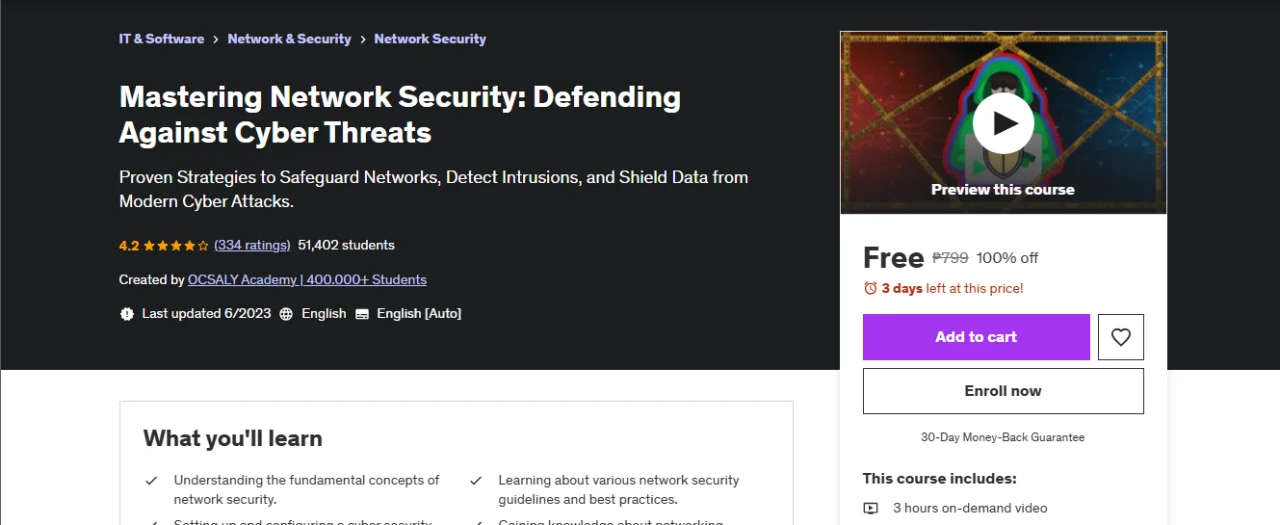Go to Network Security breadcrumb
Screen dimensions: 1280x525
coord(430,39)
